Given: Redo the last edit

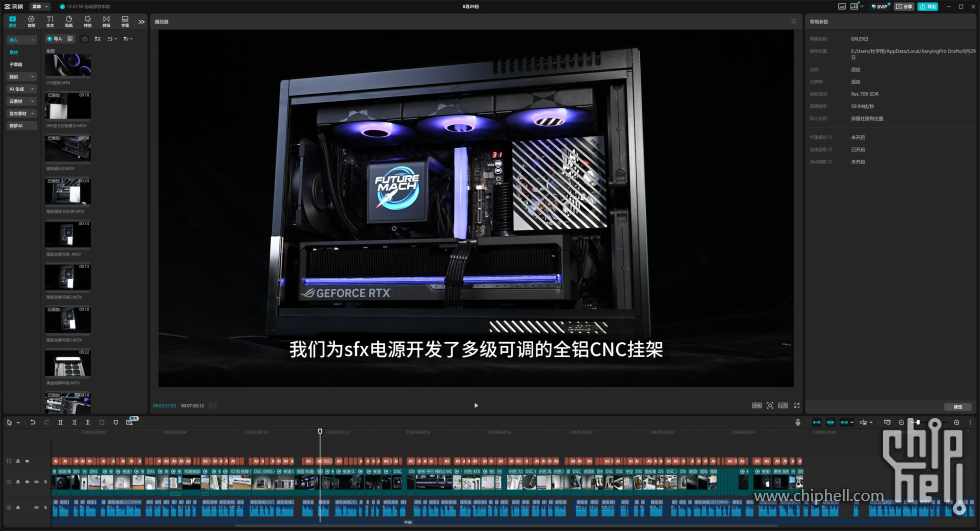Looking at the screenshot, I should (x=46, y=422).
